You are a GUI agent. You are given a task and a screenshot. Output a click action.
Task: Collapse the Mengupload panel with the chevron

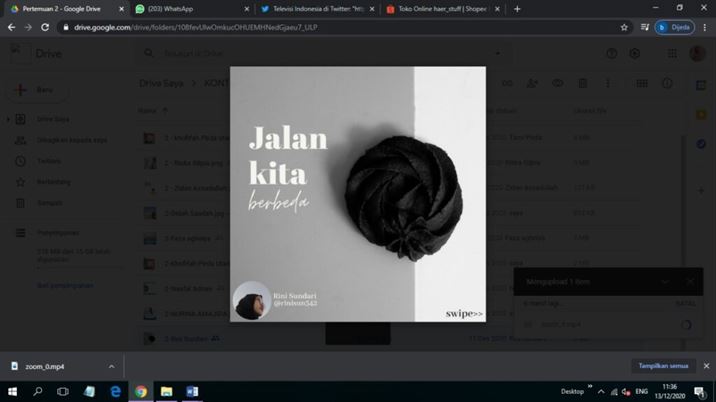(x=664, y=282)
